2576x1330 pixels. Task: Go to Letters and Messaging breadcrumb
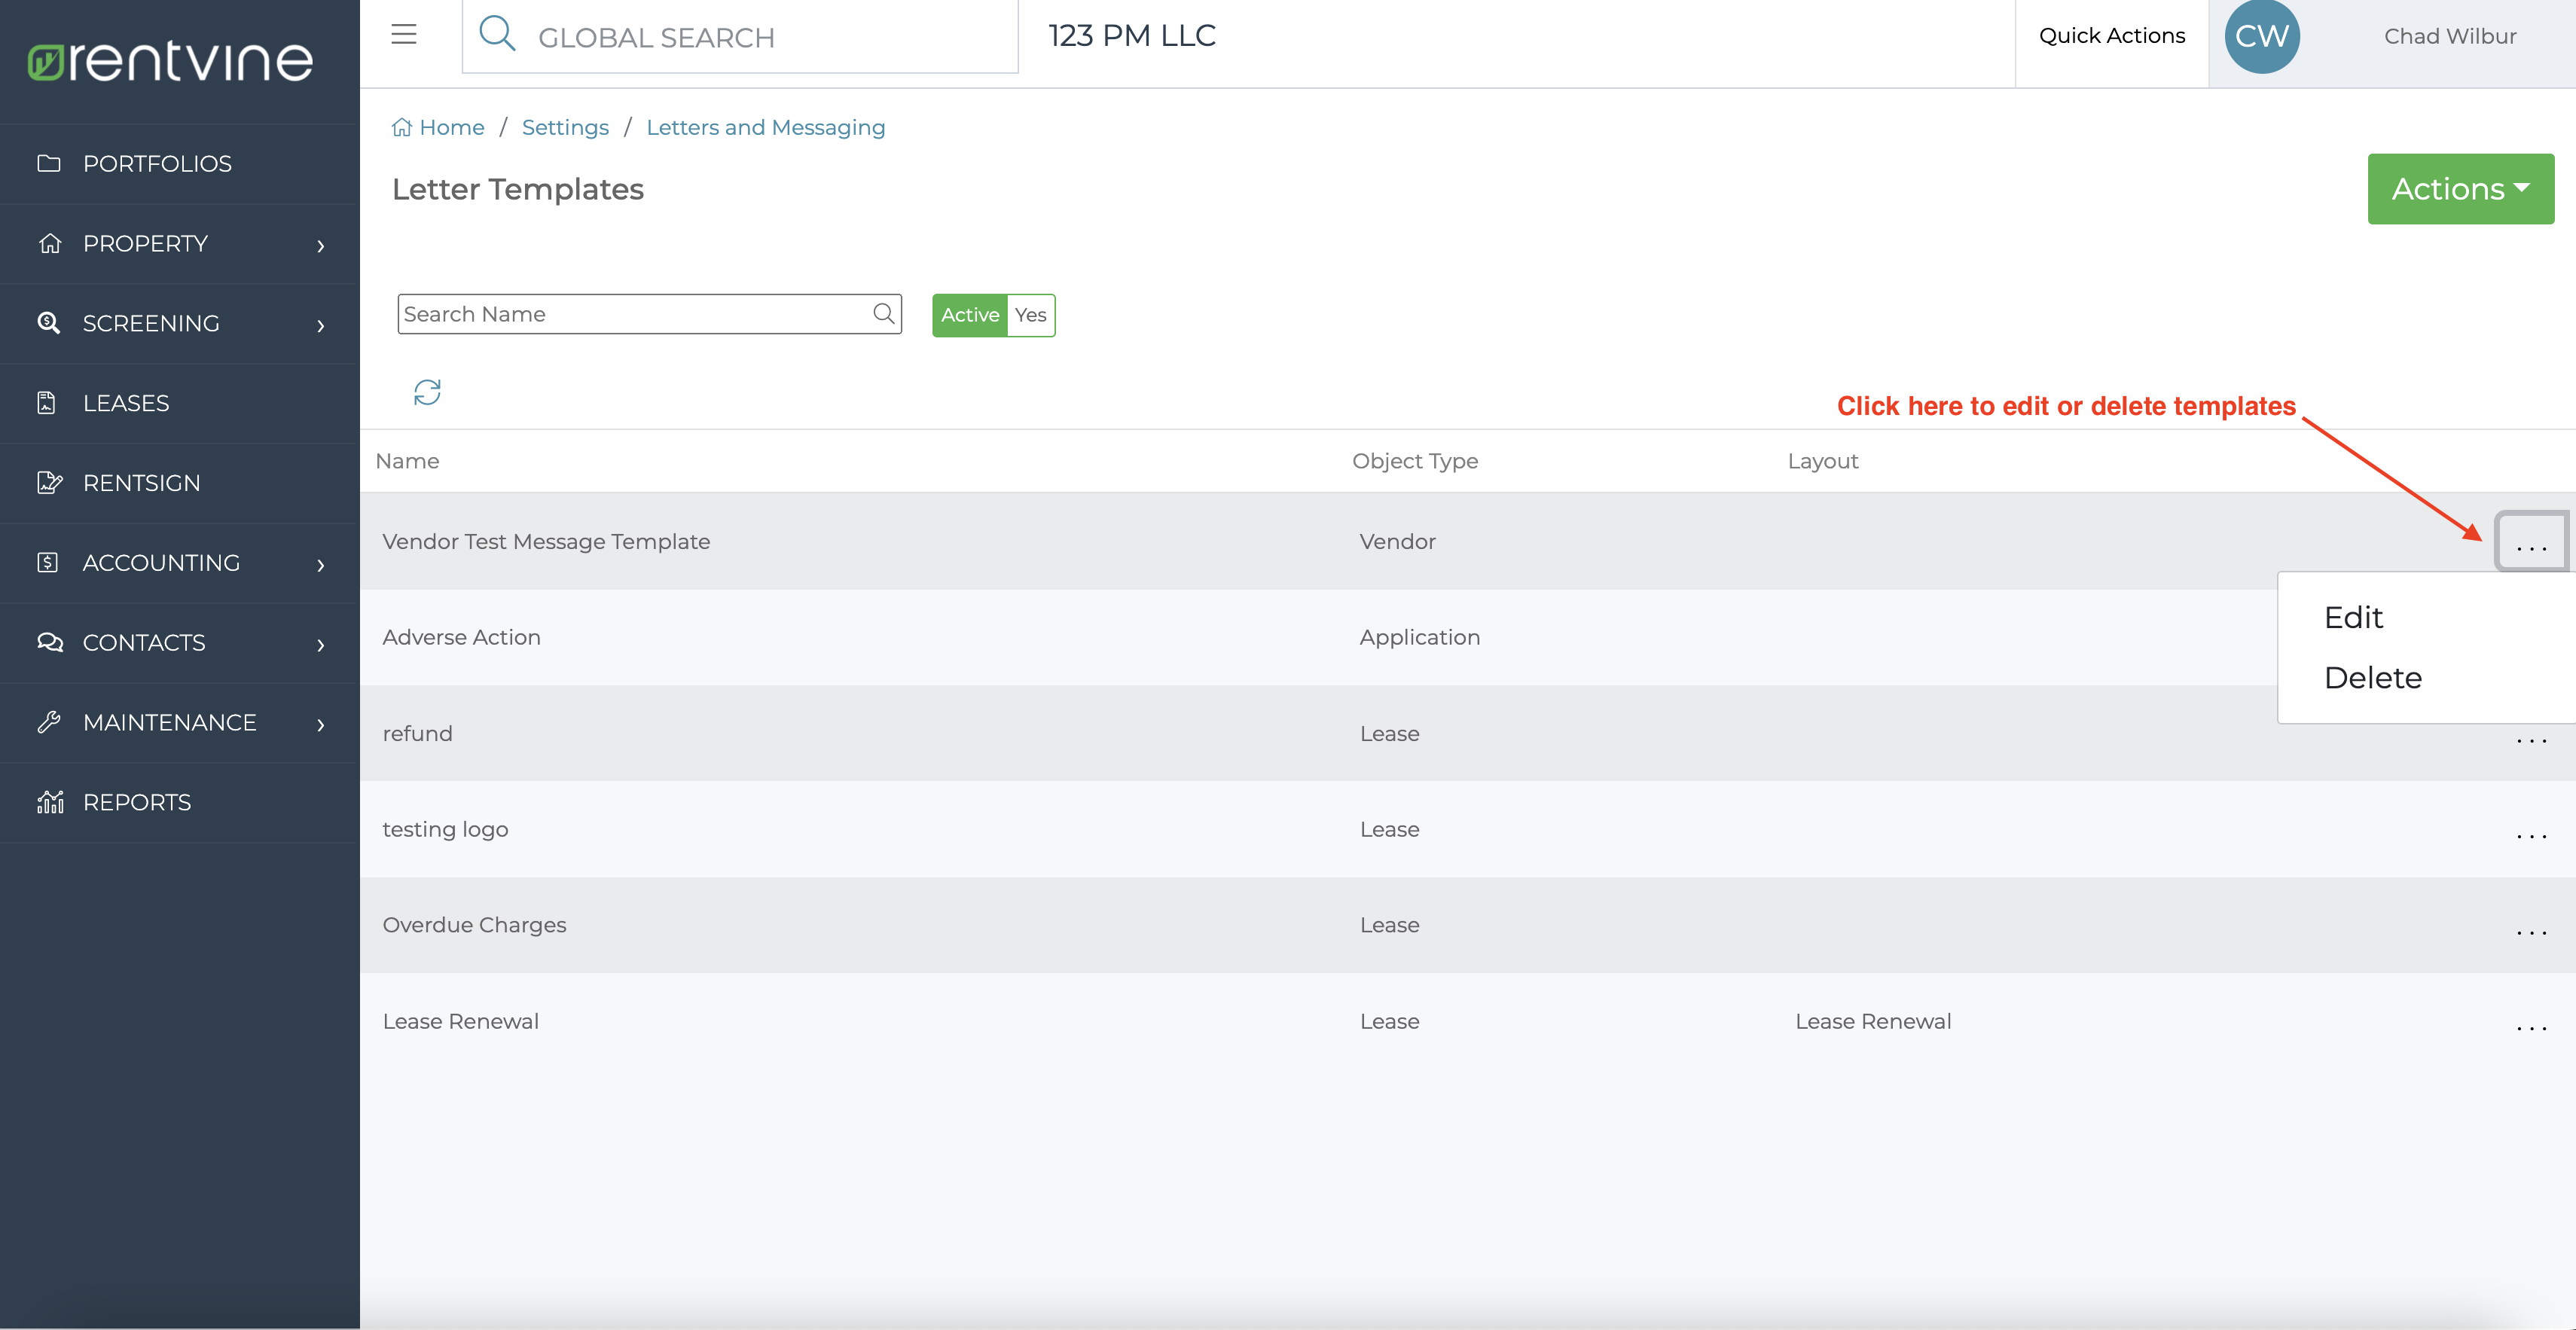765,127
